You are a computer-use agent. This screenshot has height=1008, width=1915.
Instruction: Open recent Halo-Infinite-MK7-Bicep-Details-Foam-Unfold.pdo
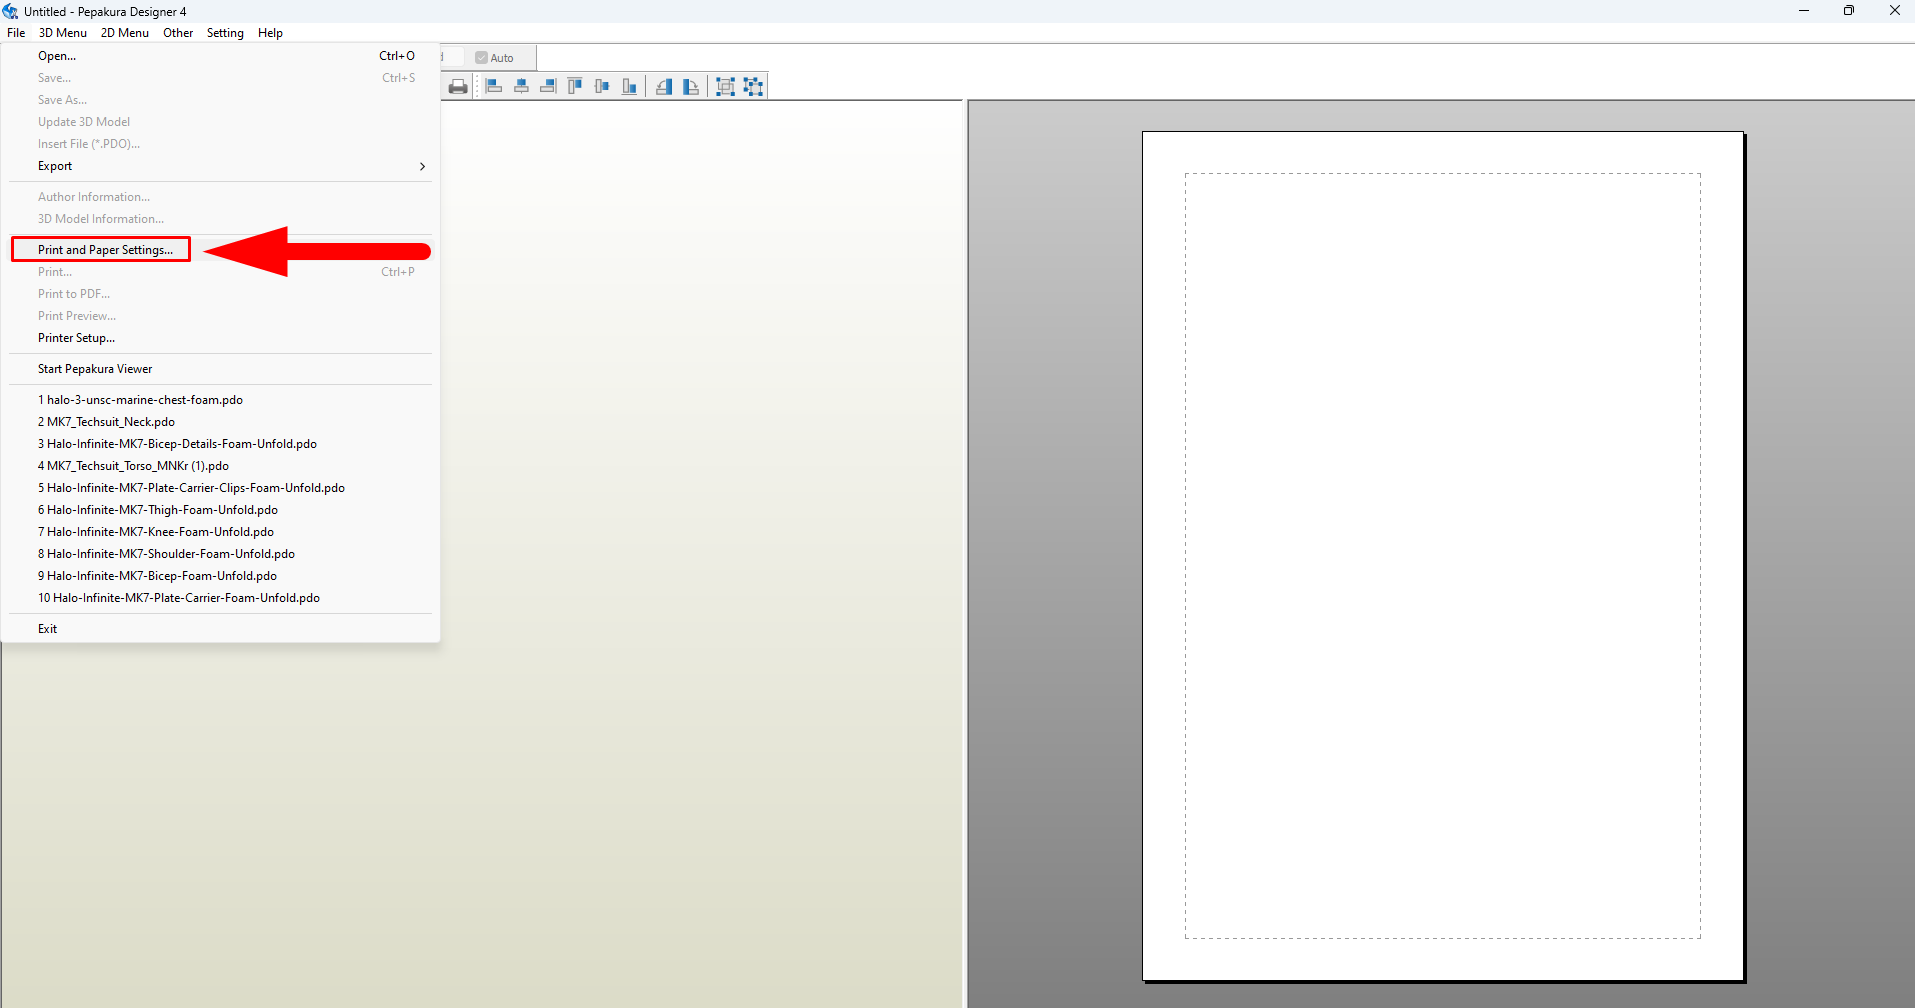[x=221, y=444]
